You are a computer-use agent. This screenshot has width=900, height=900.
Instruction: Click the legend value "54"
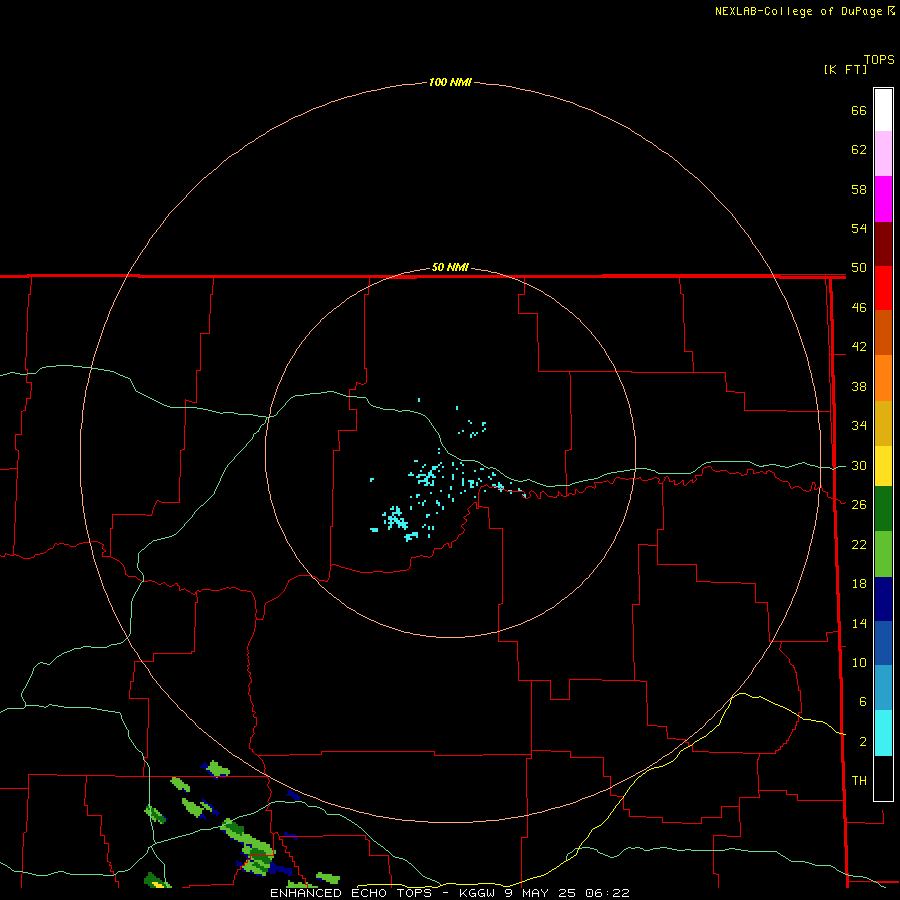(859, 229)
